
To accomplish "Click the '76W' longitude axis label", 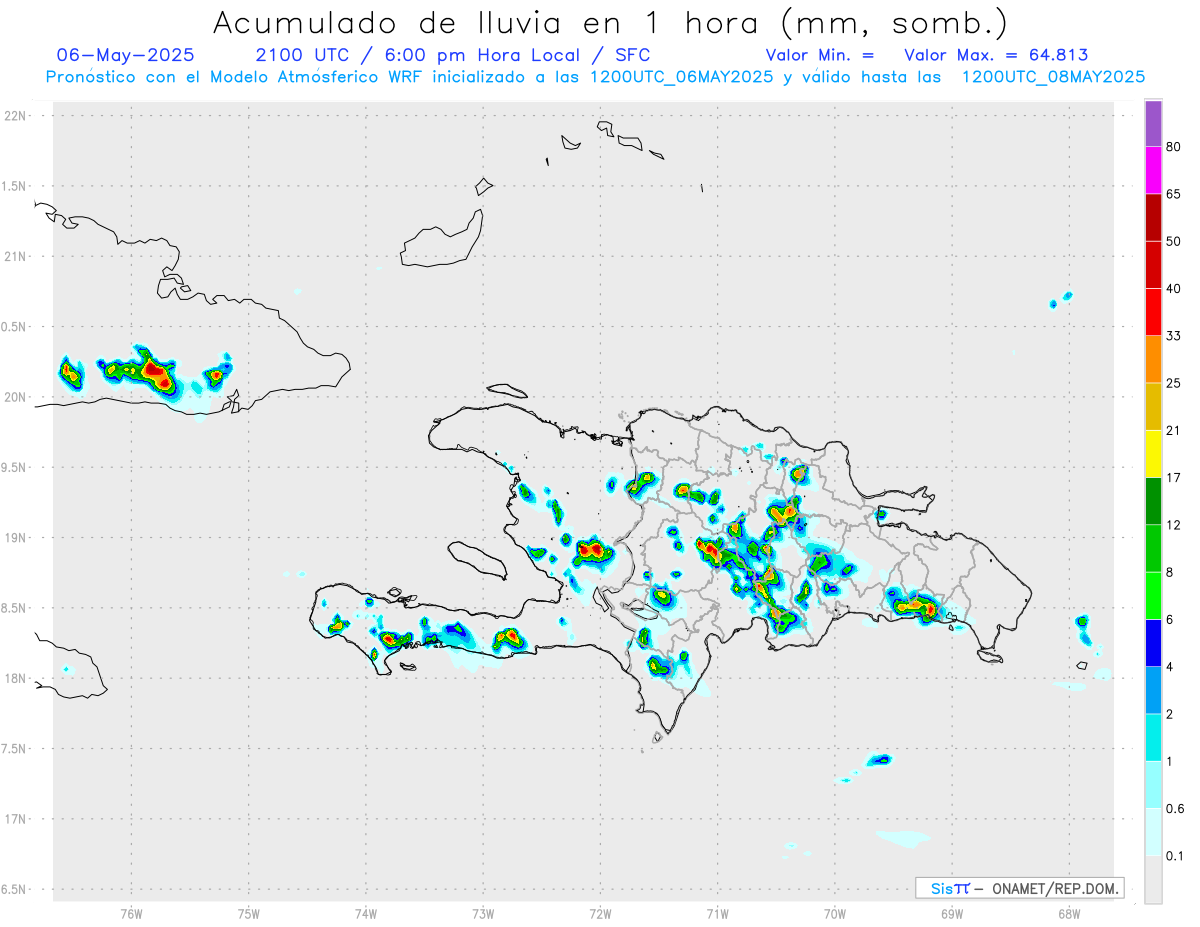I will pyautogui.click(x=131, y=914).
